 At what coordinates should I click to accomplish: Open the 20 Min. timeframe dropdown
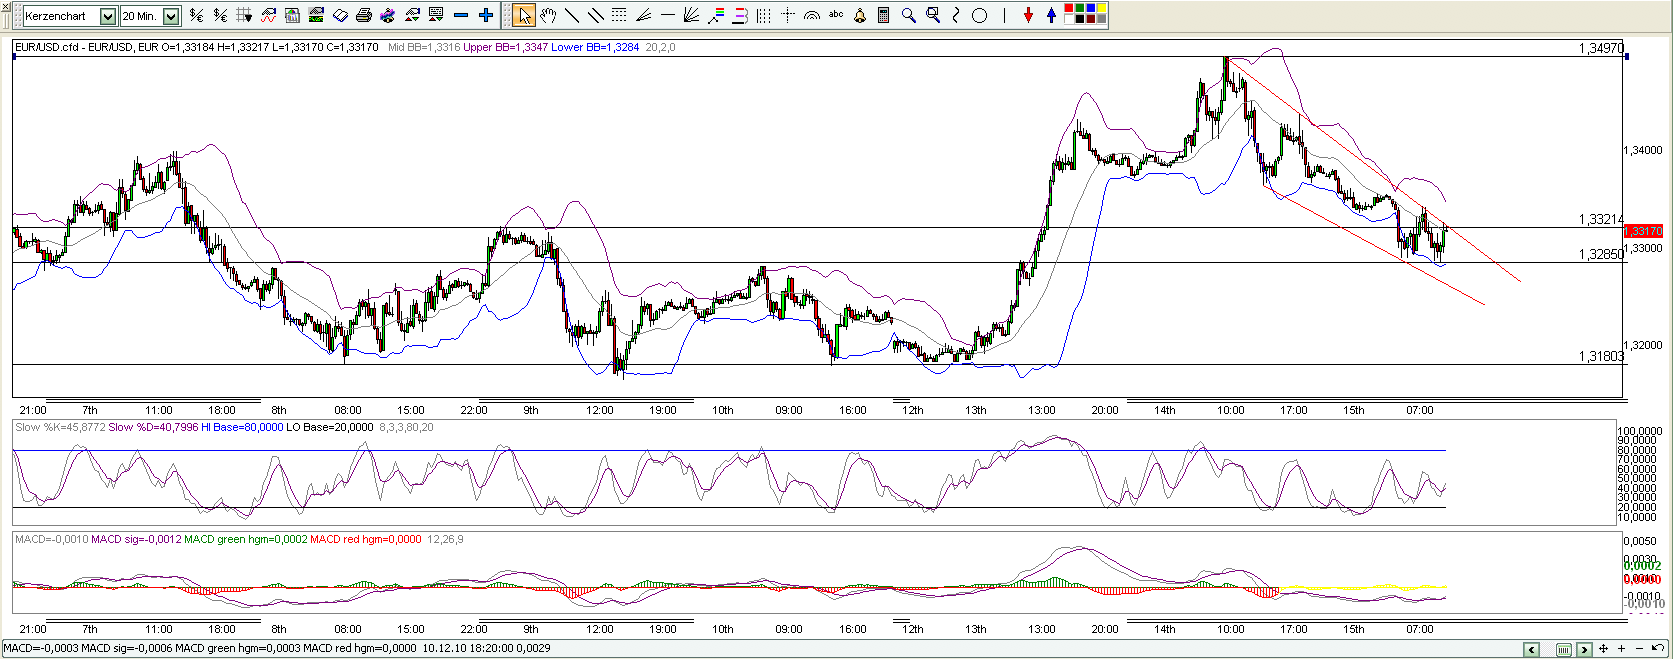[x=171, y=16]
